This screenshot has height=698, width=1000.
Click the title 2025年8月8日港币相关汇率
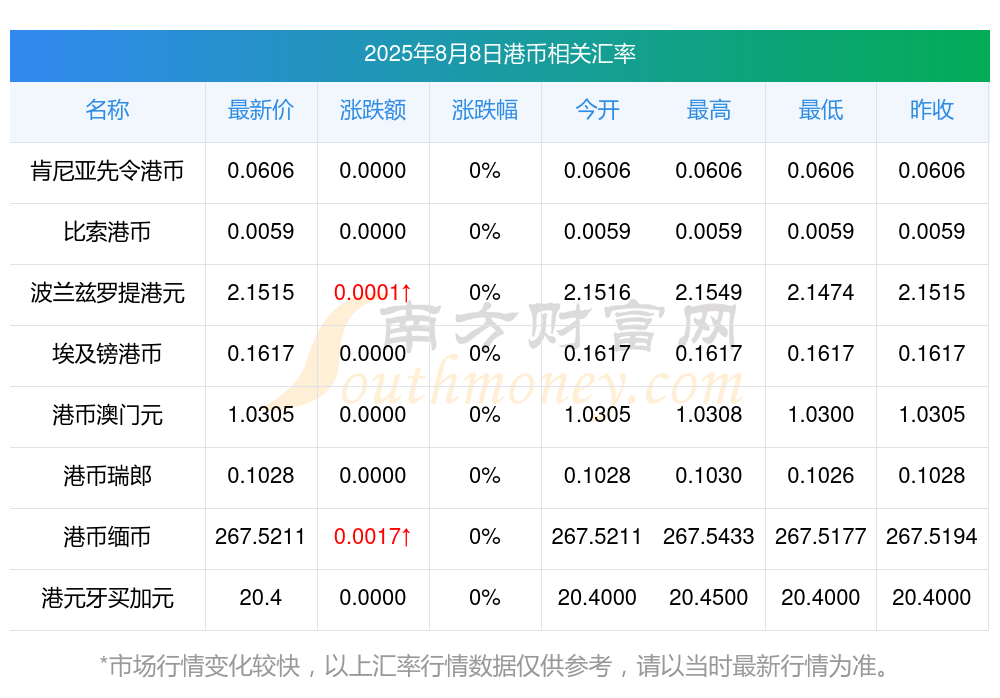[499, 54]
